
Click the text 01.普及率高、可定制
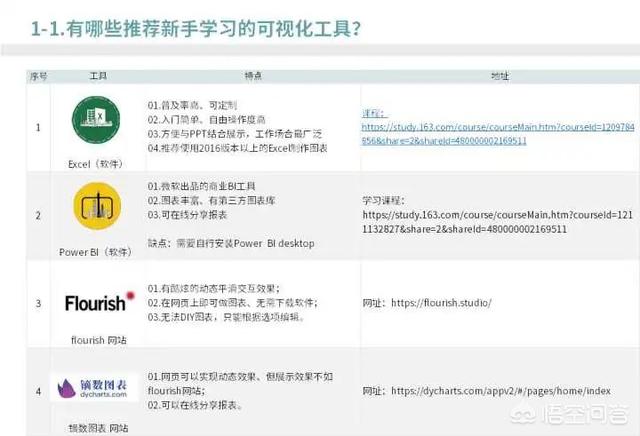click(192, 105)
